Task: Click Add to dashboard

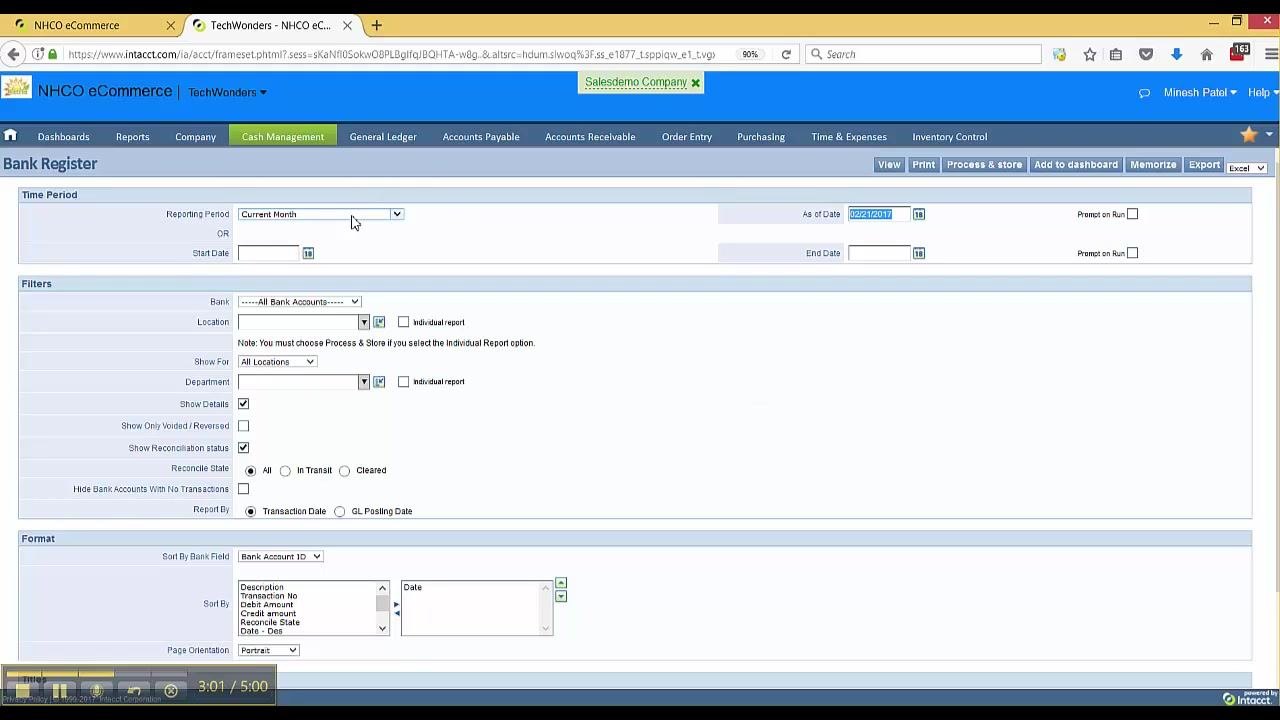Action: (1076, 165)
